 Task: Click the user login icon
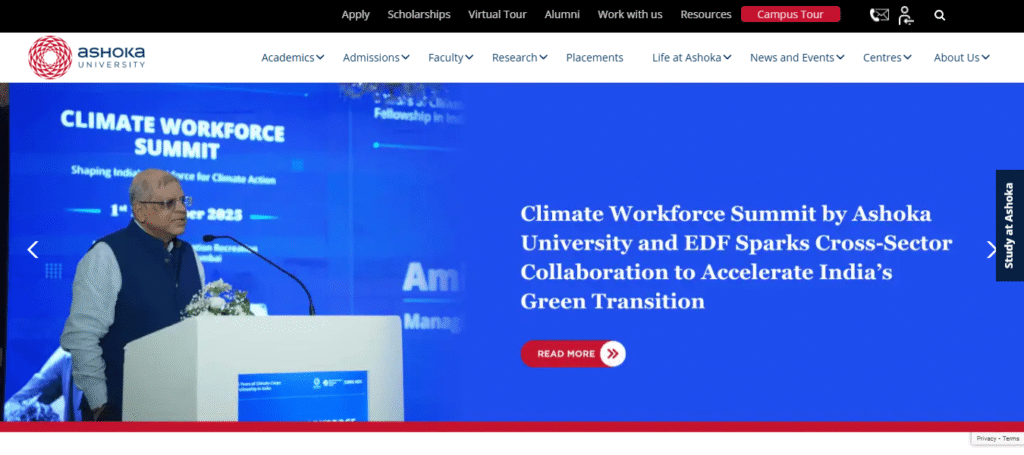click(x=905, y=15)
